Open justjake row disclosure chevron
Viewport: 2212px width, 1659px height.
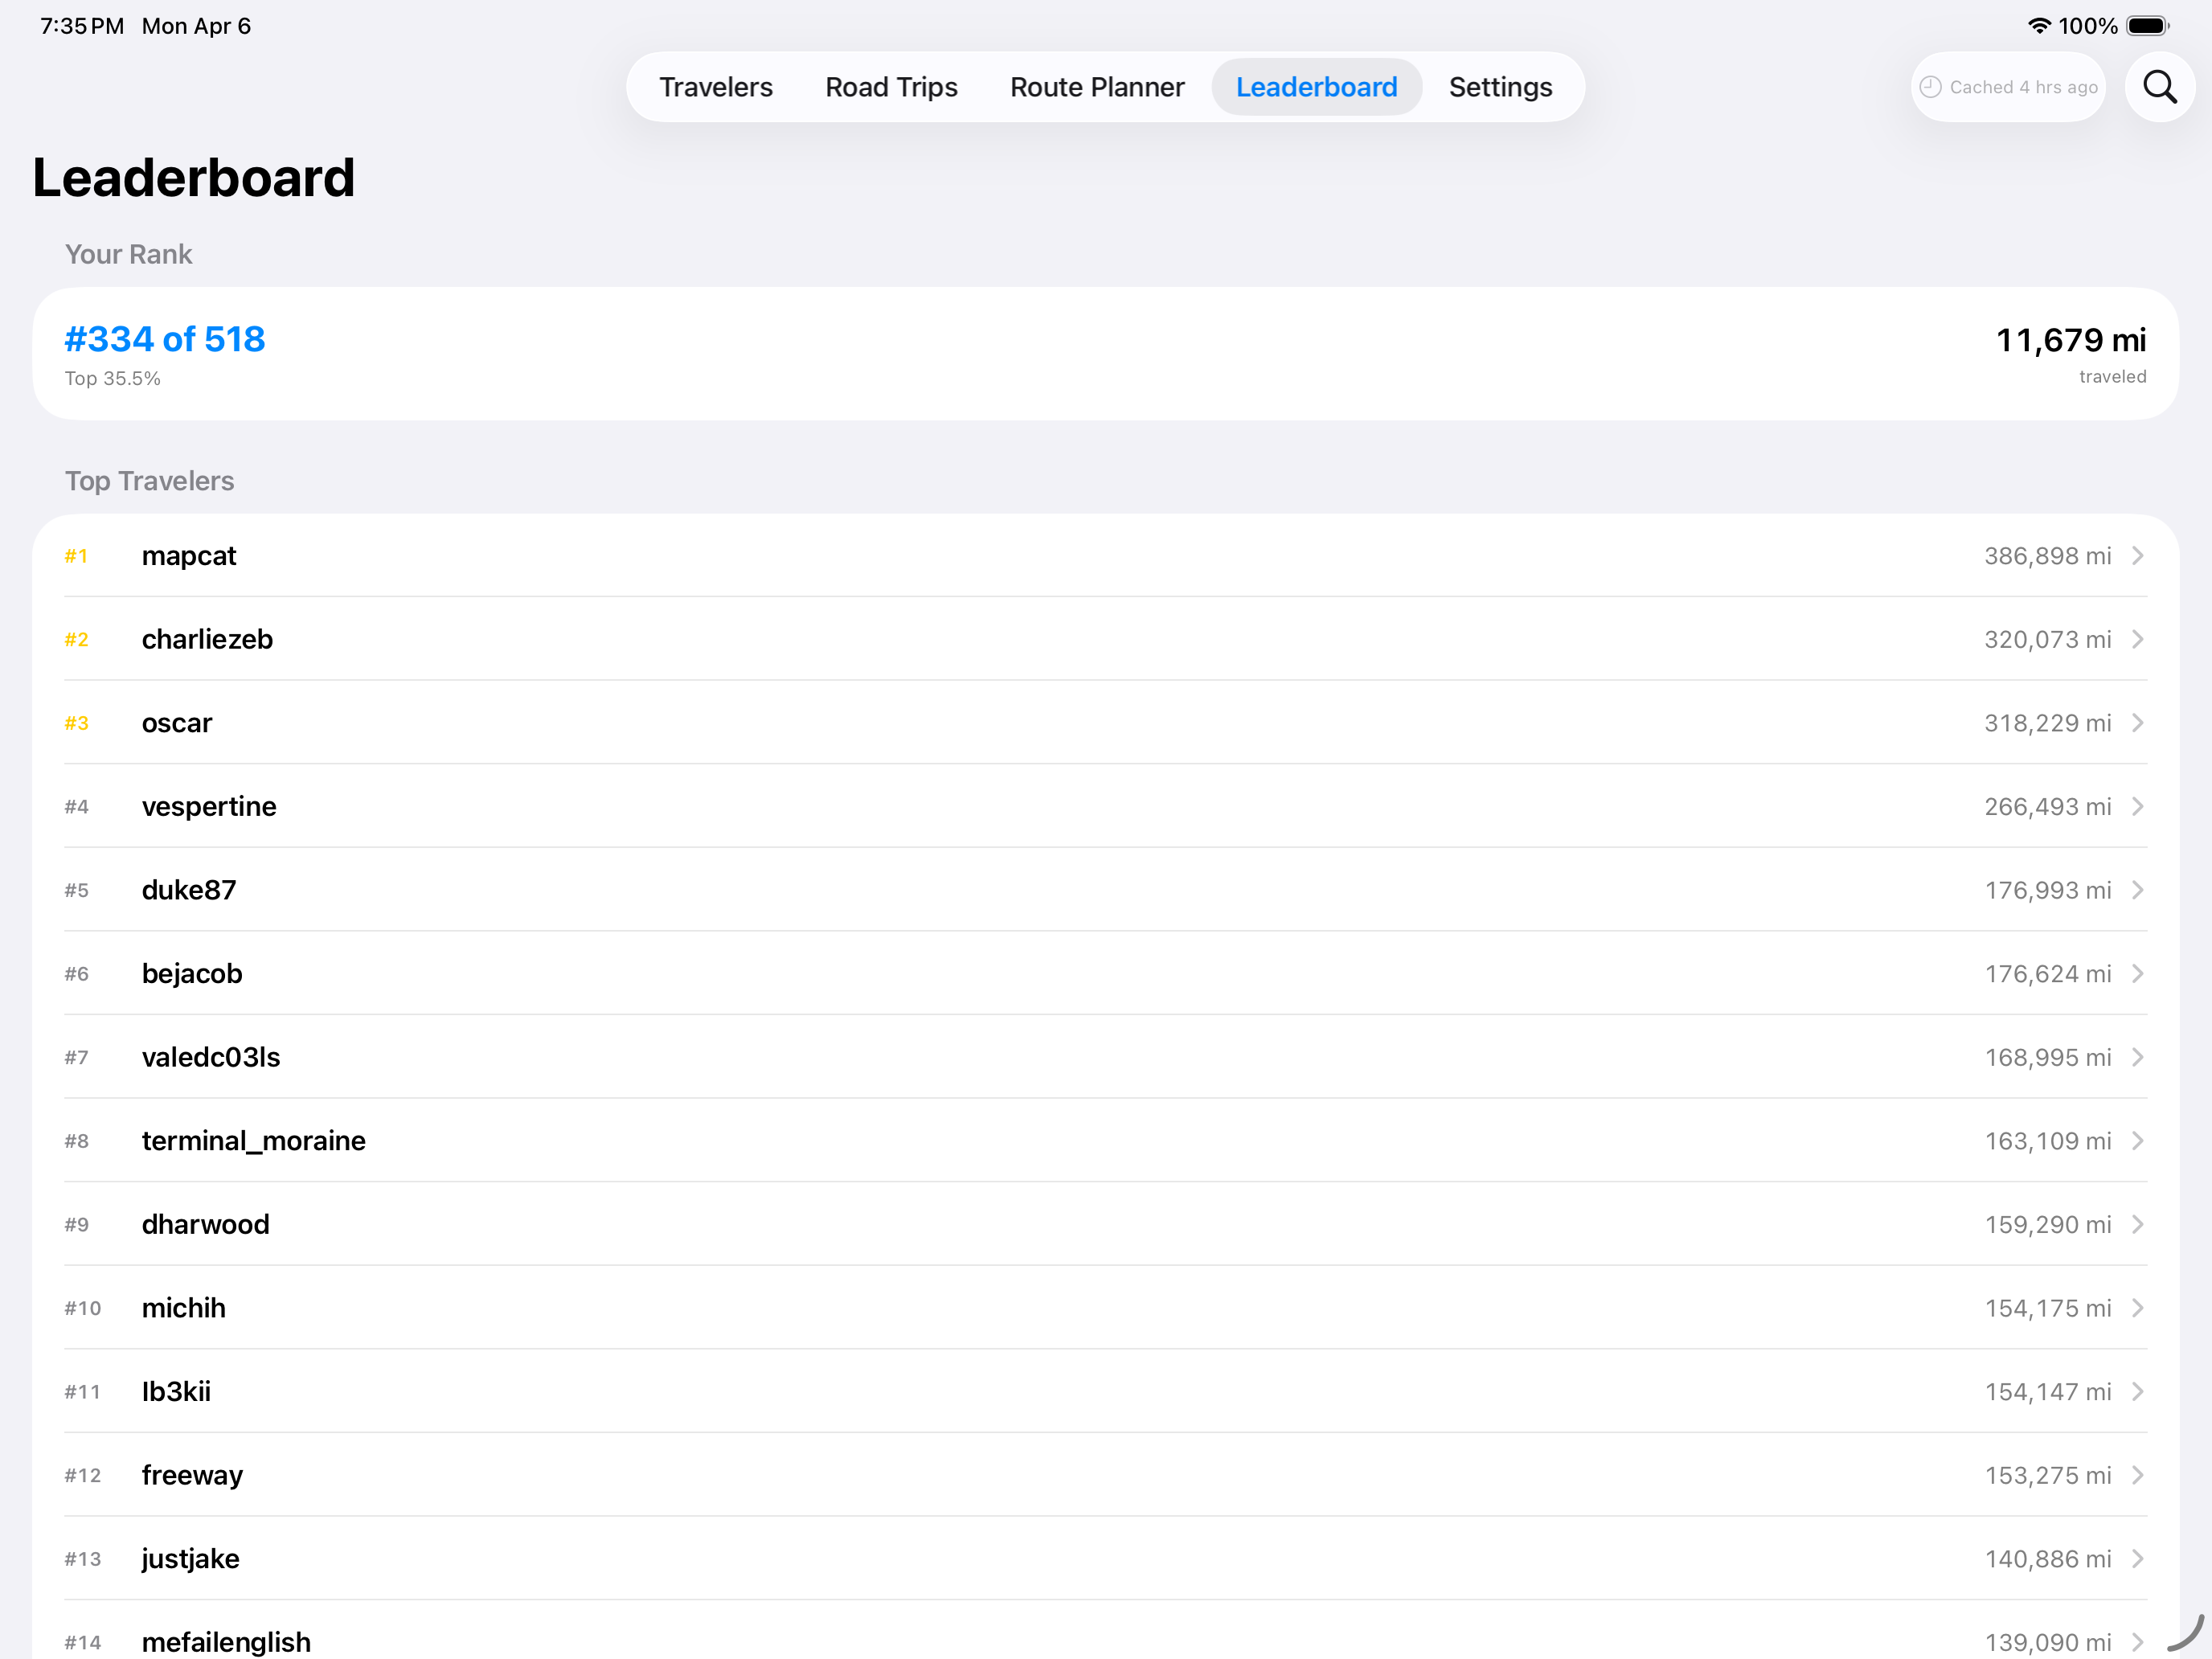2137,1559
